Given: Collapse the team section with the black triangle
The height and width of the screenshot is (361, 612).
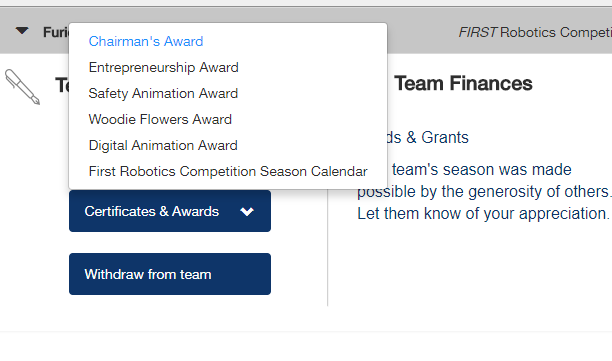Looking at the screenshot, I should [x=22, y=31].
